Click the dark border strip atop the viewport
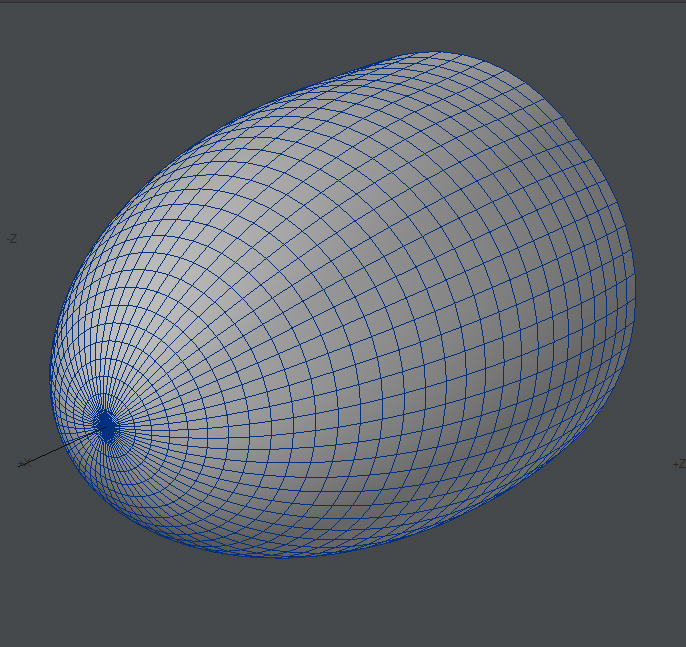Screen dimensions: 686x647 343,1
